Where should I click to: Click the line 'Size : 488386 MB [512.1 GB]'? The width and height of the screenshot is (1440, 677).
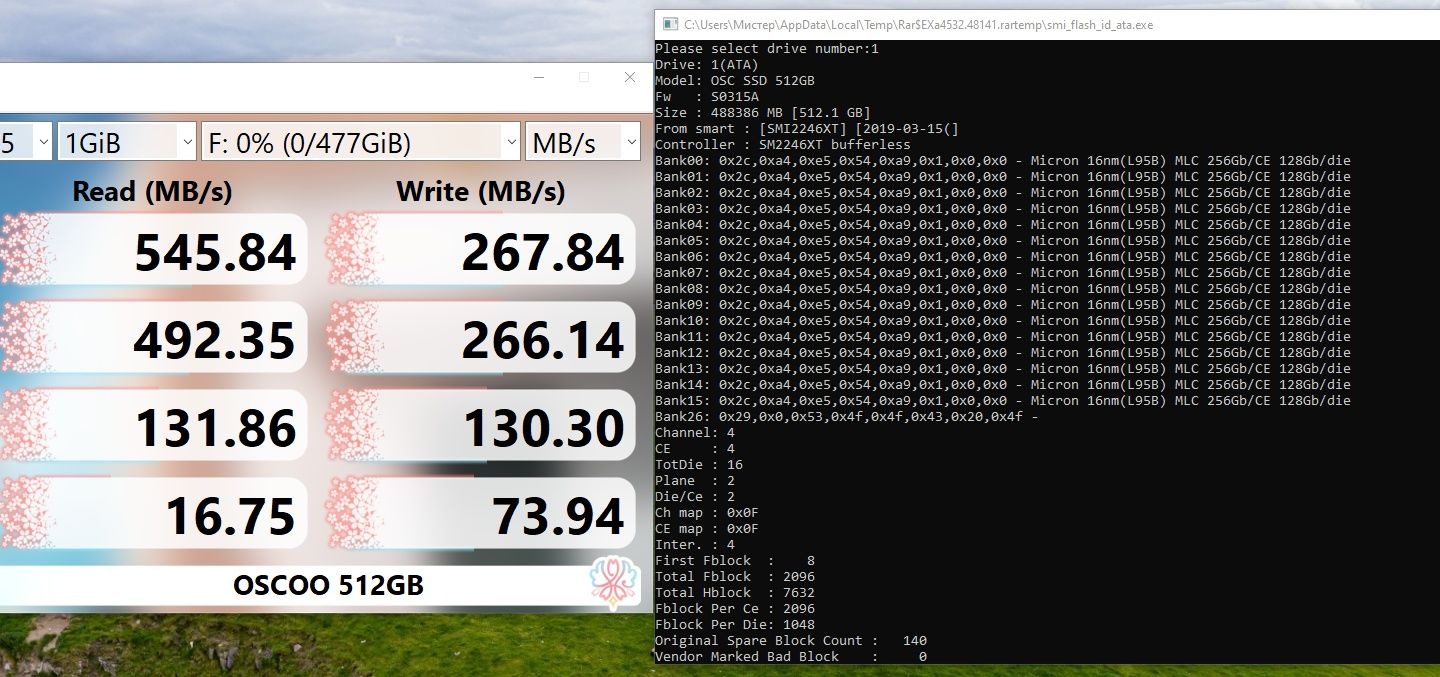point(763,112)
